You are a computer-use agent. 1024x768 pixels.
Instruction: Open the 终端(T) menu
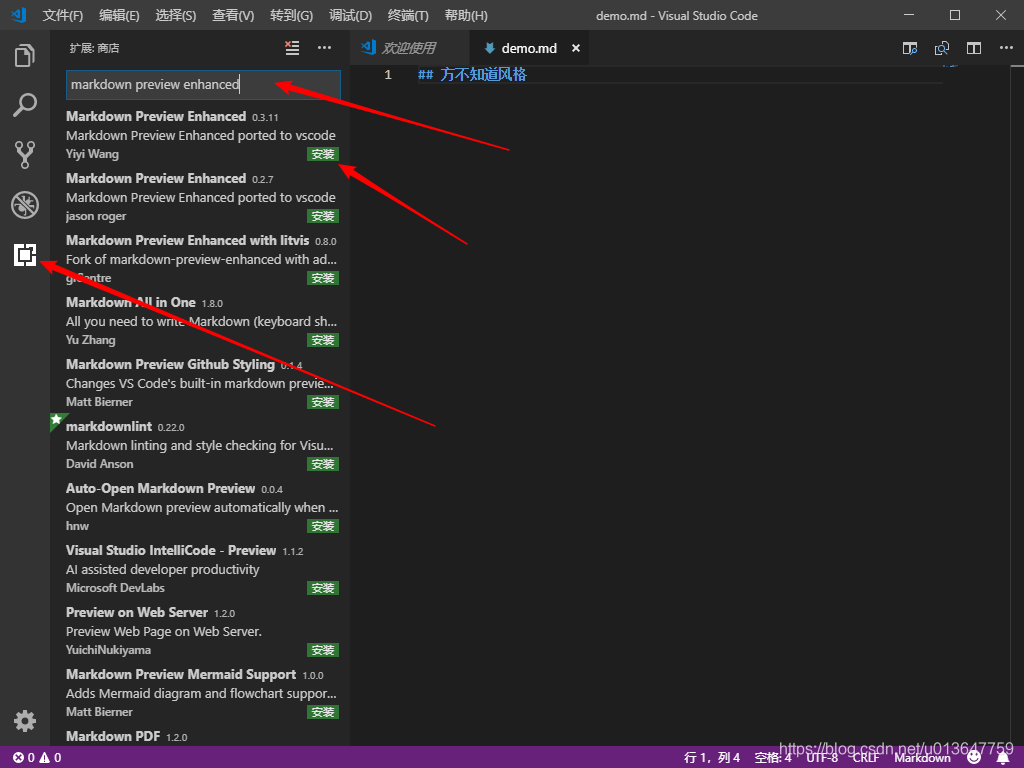tap(408, 16)
